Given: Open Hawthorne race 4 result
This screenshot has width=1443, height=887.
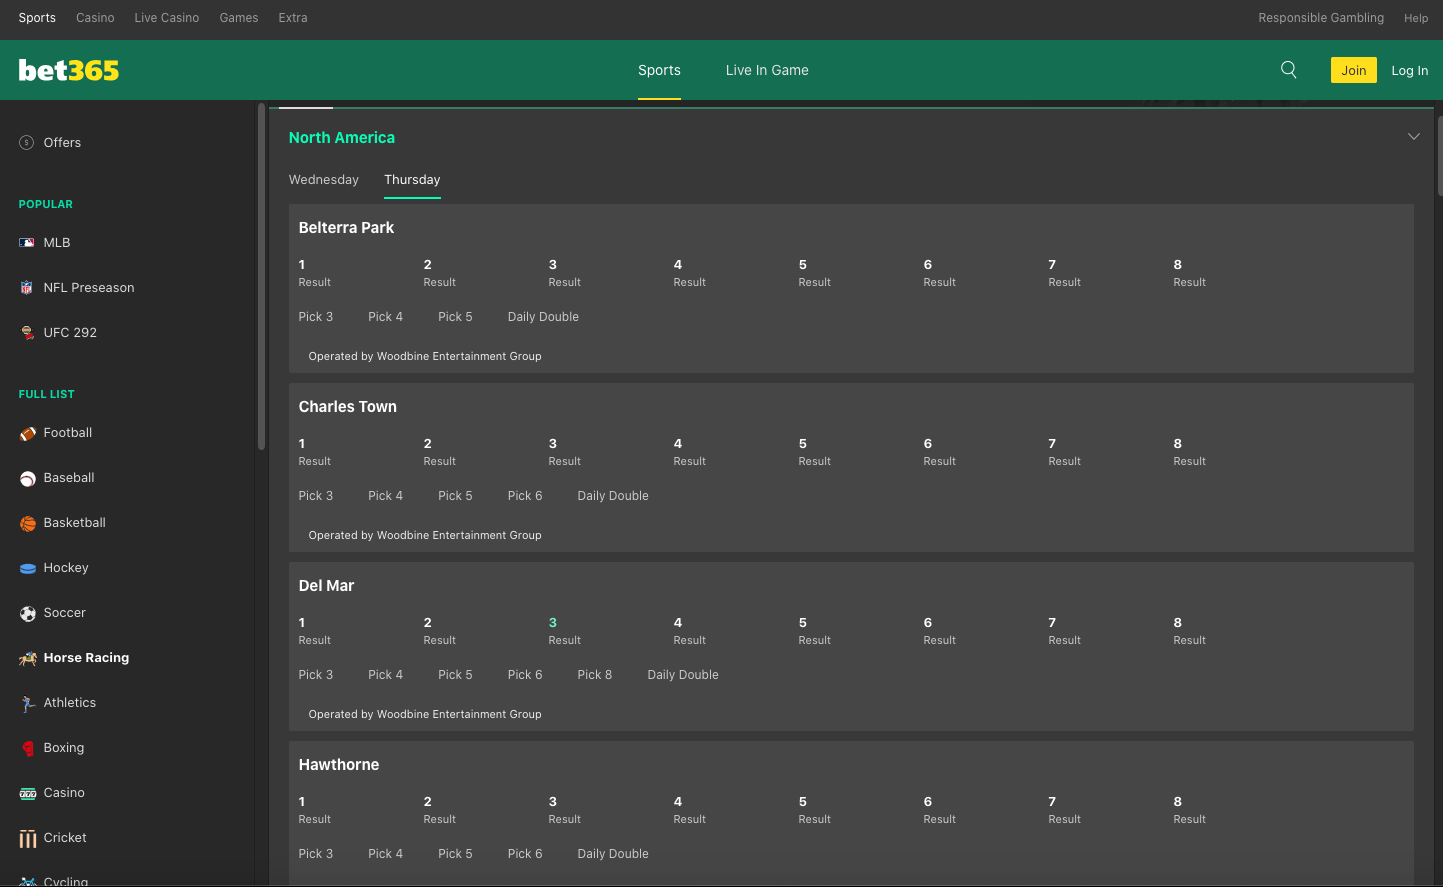Looking at the screenshot, I should tap(689, 810).
